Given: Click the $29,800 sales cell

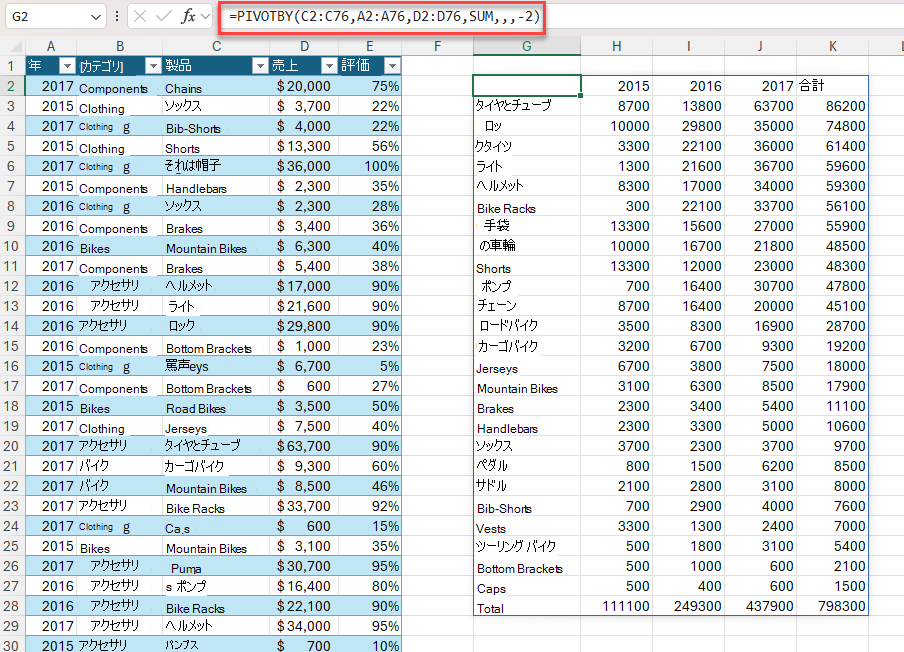Looking at the screenshot, I should (x=304, y=326).
